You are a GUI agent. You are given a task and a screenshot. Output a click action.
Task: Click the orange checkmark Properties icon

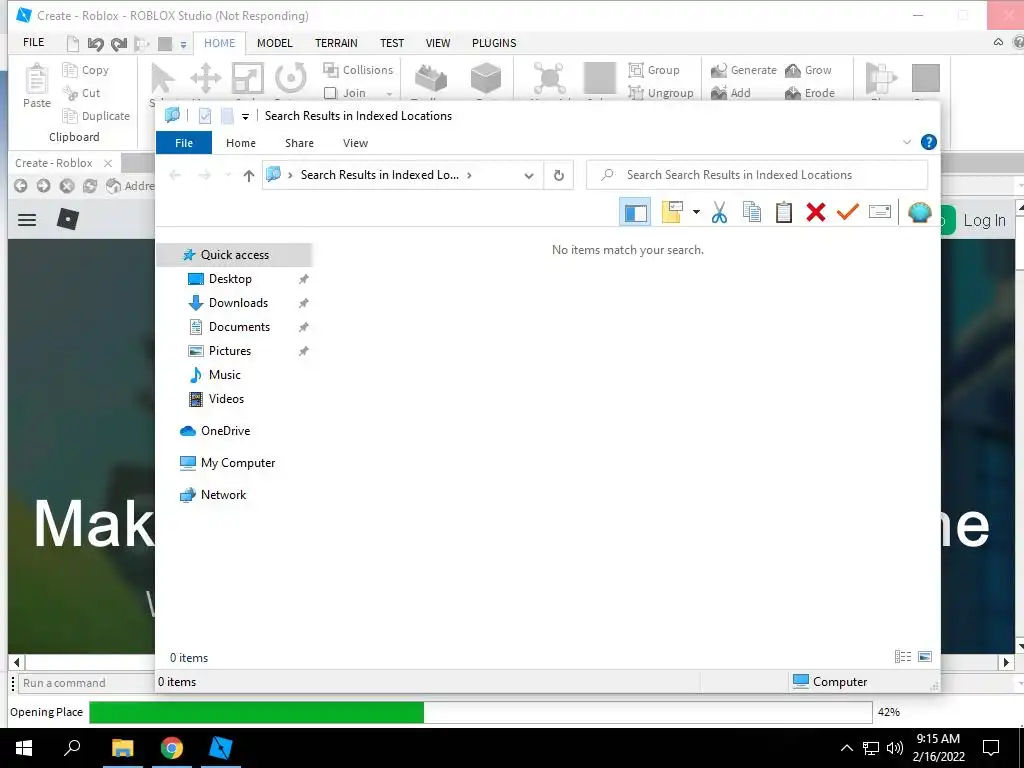click(x=848, y=212)
